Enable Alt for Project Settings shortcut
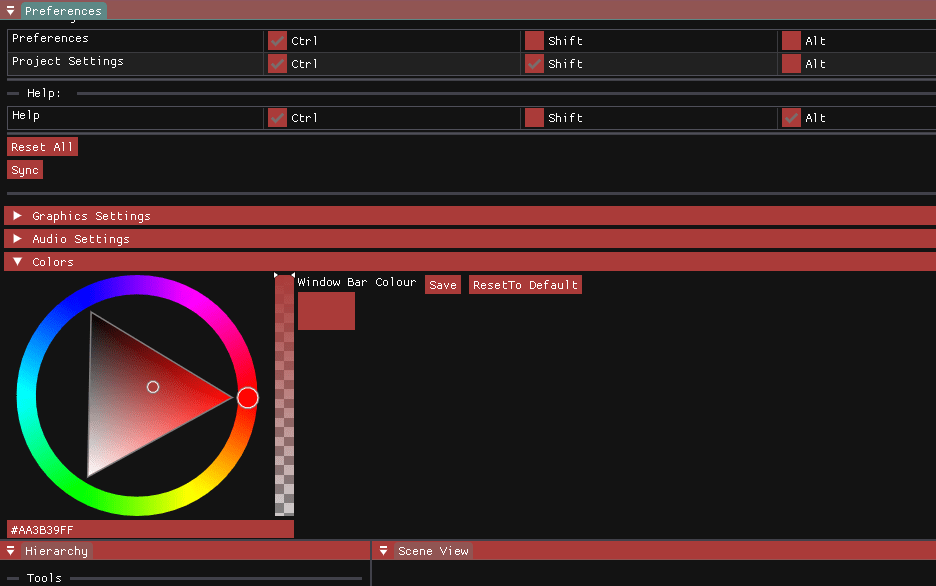This screenshot has height=586, width=936. 792,64
